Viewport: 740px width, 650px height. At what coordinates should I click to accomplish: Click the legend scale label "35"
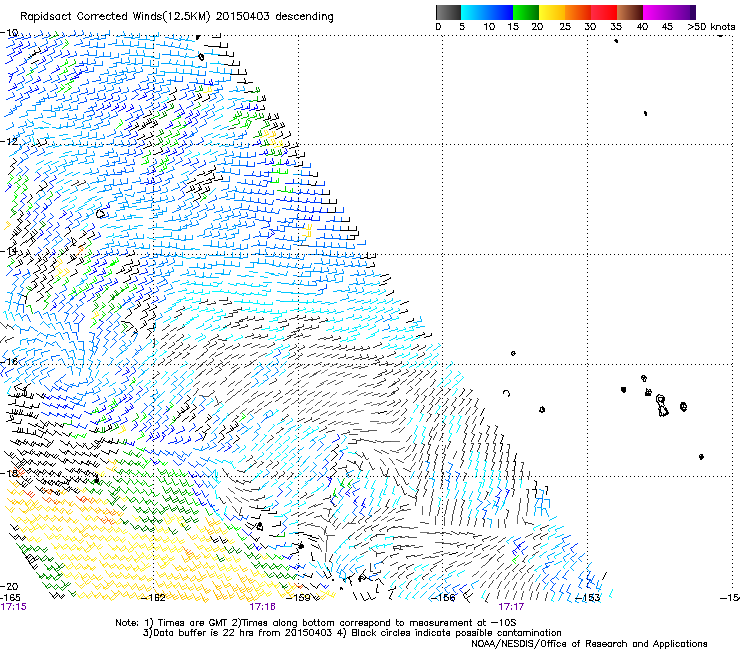[x=616, y=27]
